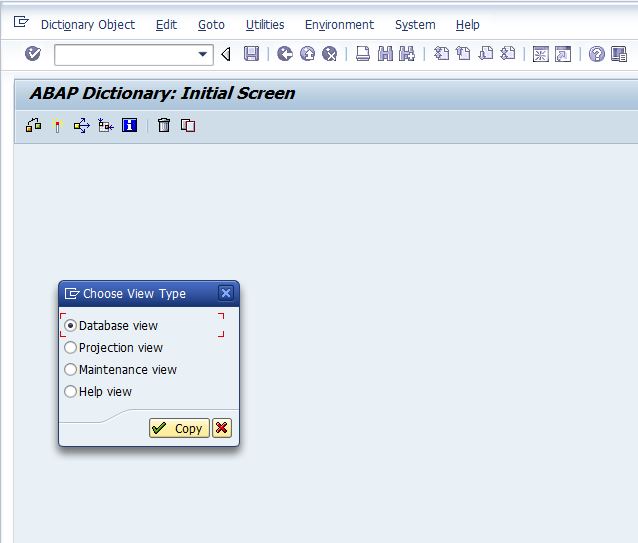
Task: Click the green checkmark Enter icon
Action: click(33, 53)
